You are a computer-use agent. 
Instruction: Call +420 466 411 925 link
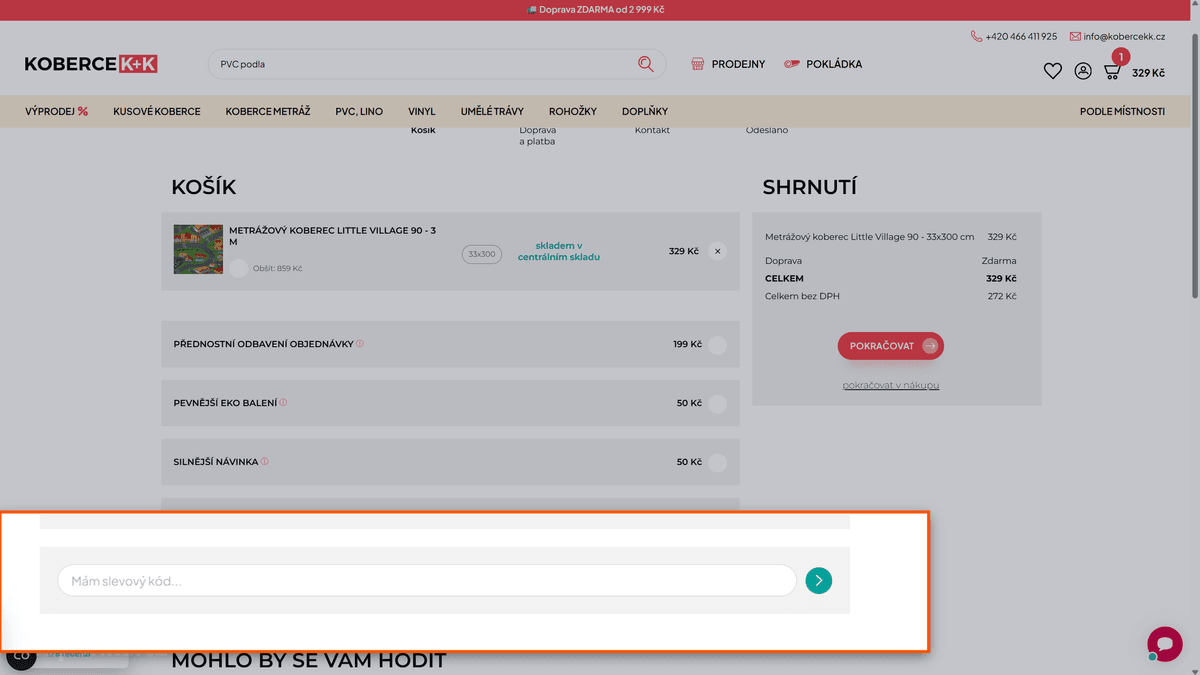[1021, 36]
